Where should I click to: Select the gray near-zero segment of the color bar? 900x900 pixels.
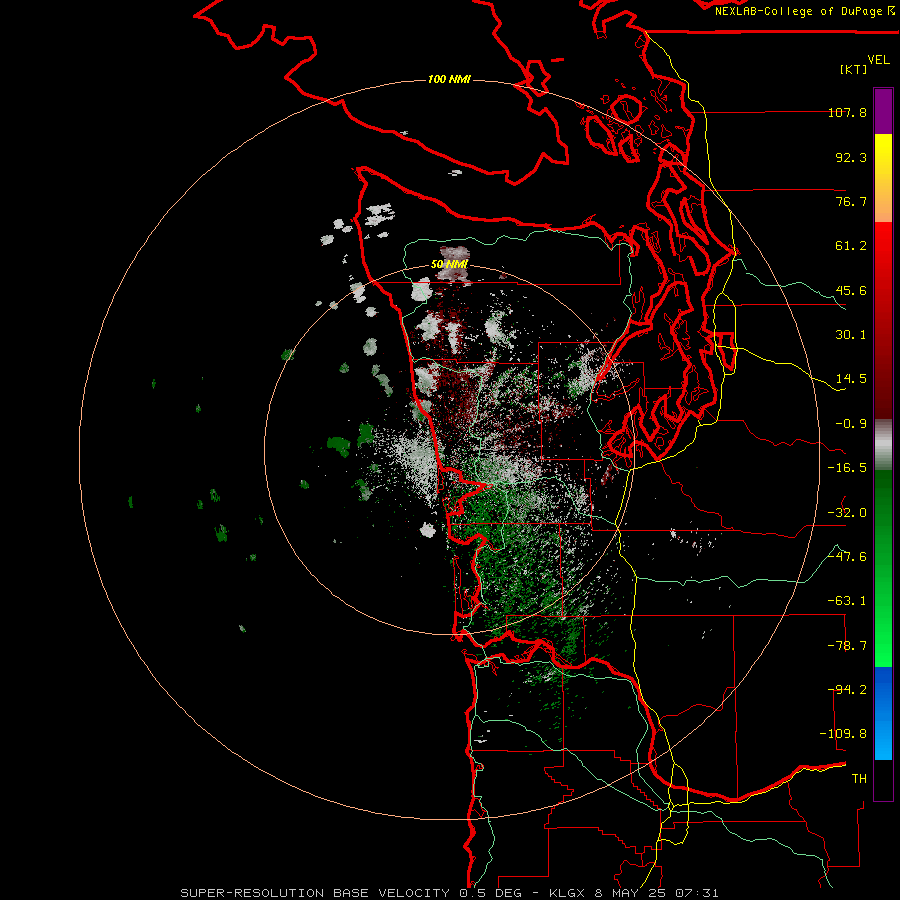point(883,445)
